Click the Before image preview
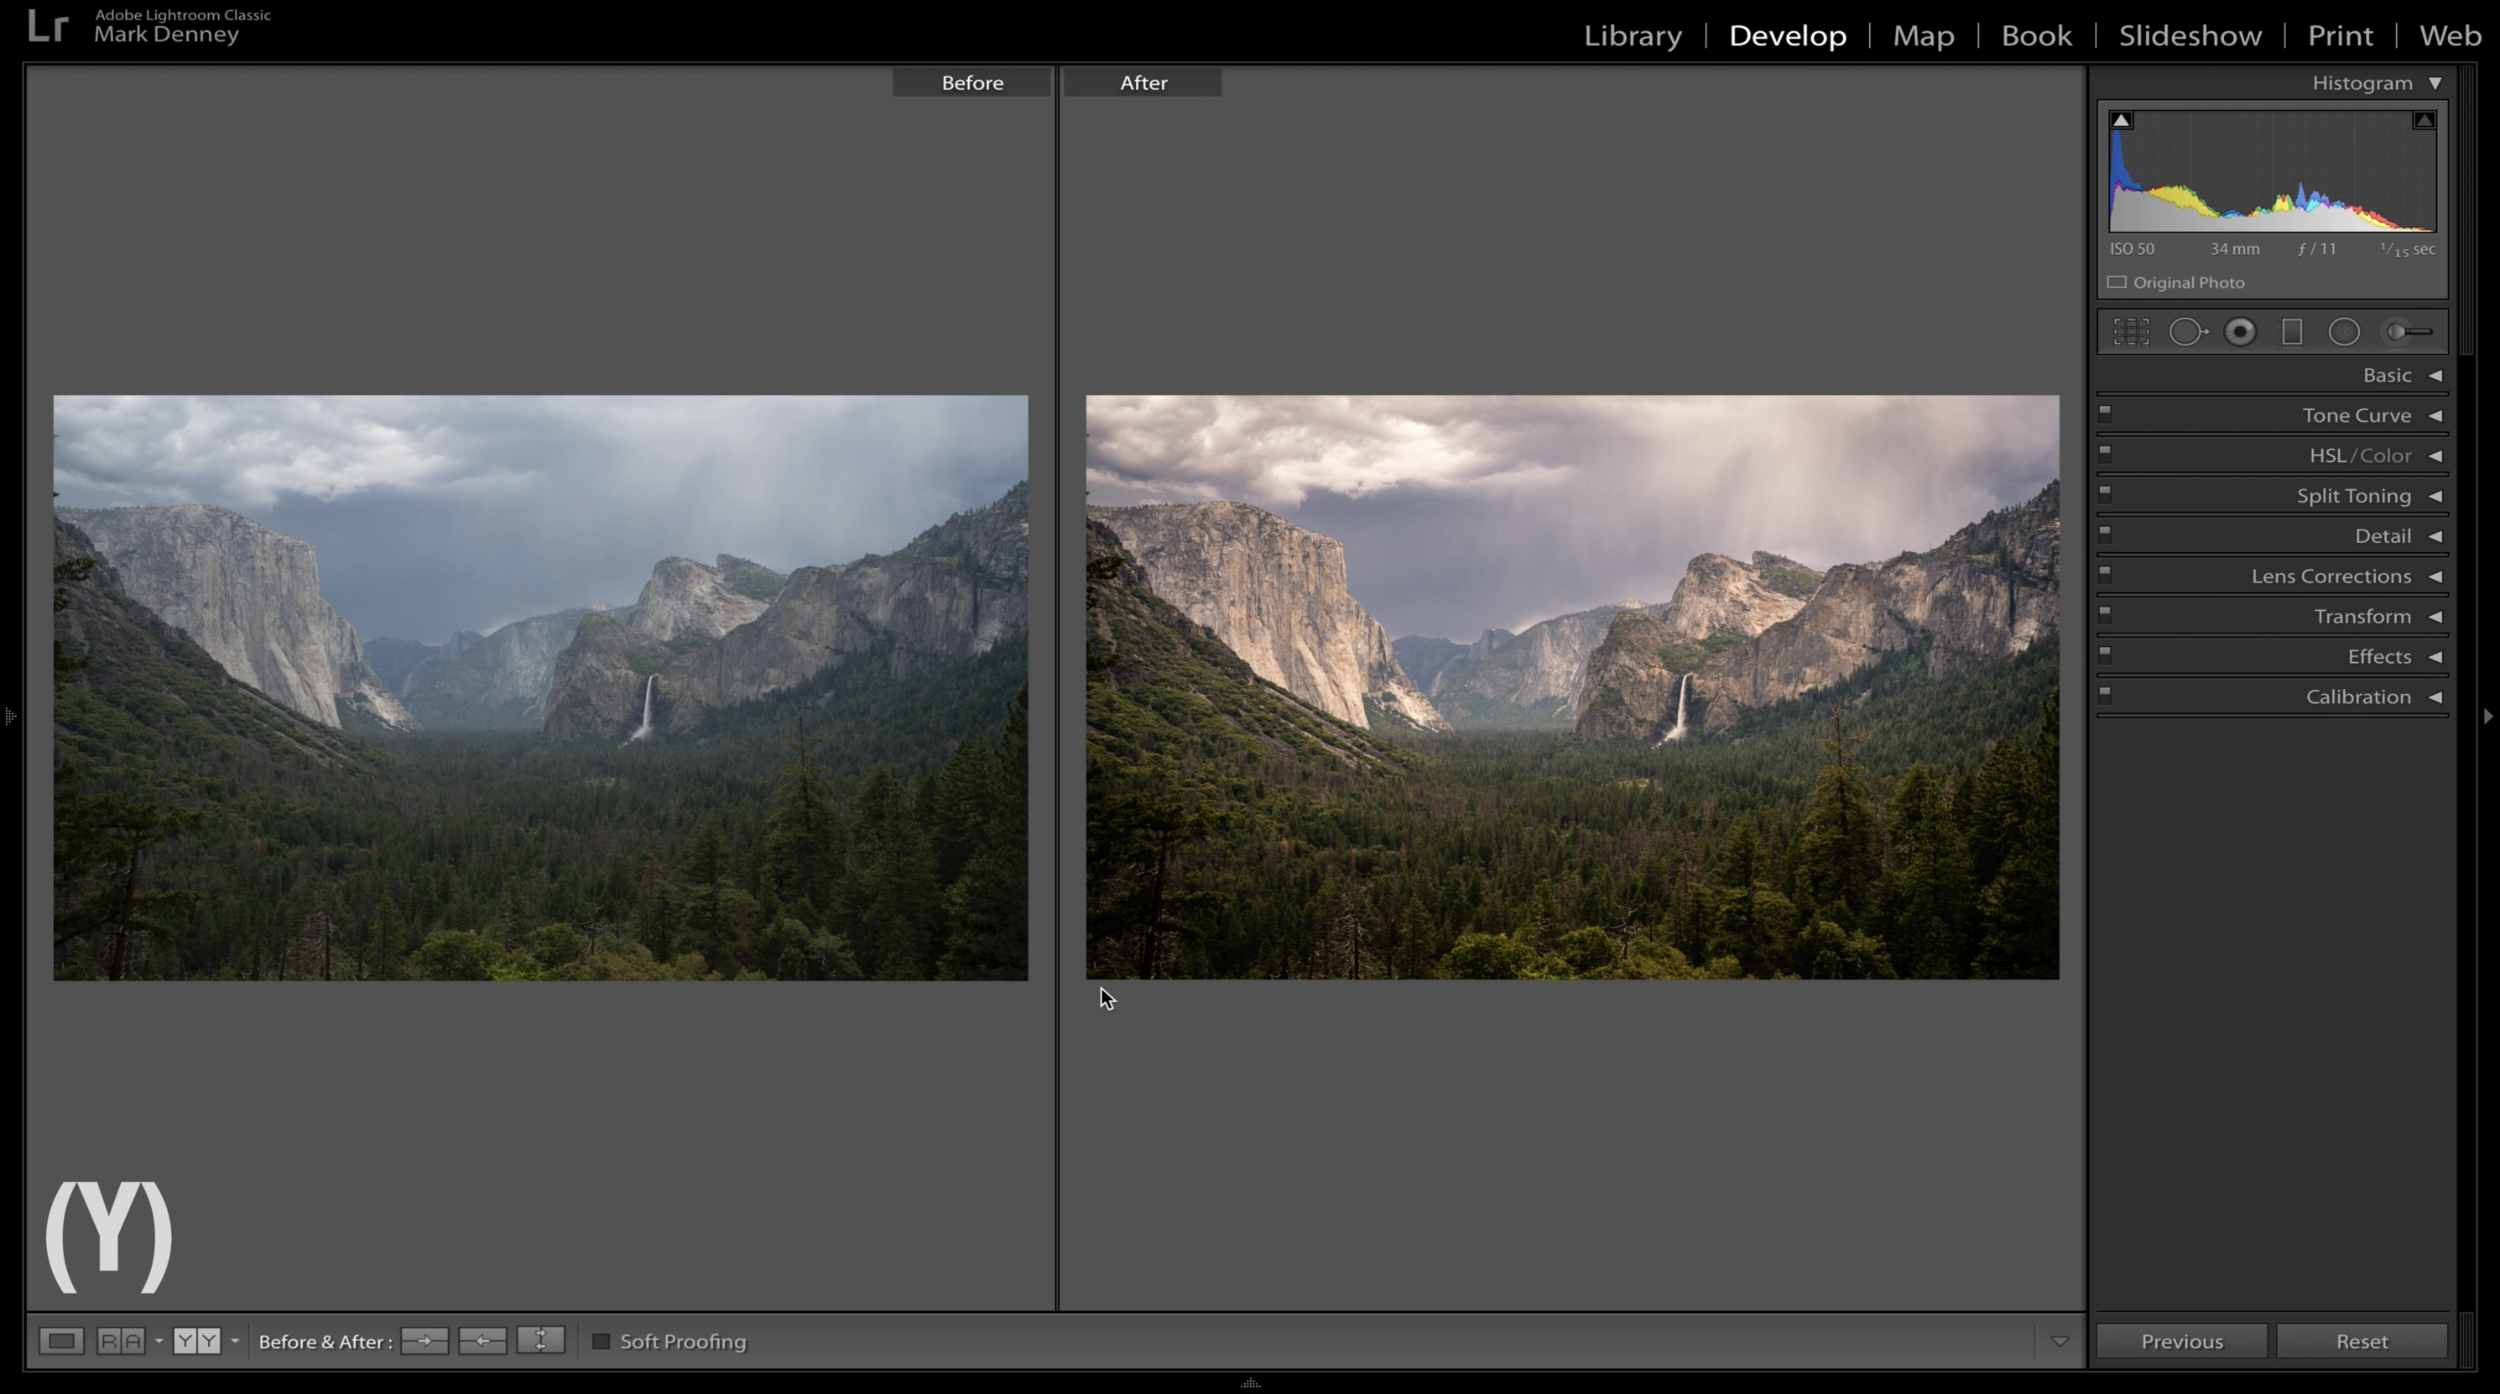 (x=540, y=688)
